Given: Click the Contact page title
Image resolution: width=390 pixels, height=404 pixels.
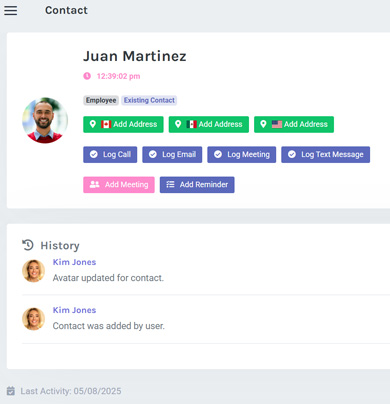Looking at the screenshot, I should [x=66, y=10].
